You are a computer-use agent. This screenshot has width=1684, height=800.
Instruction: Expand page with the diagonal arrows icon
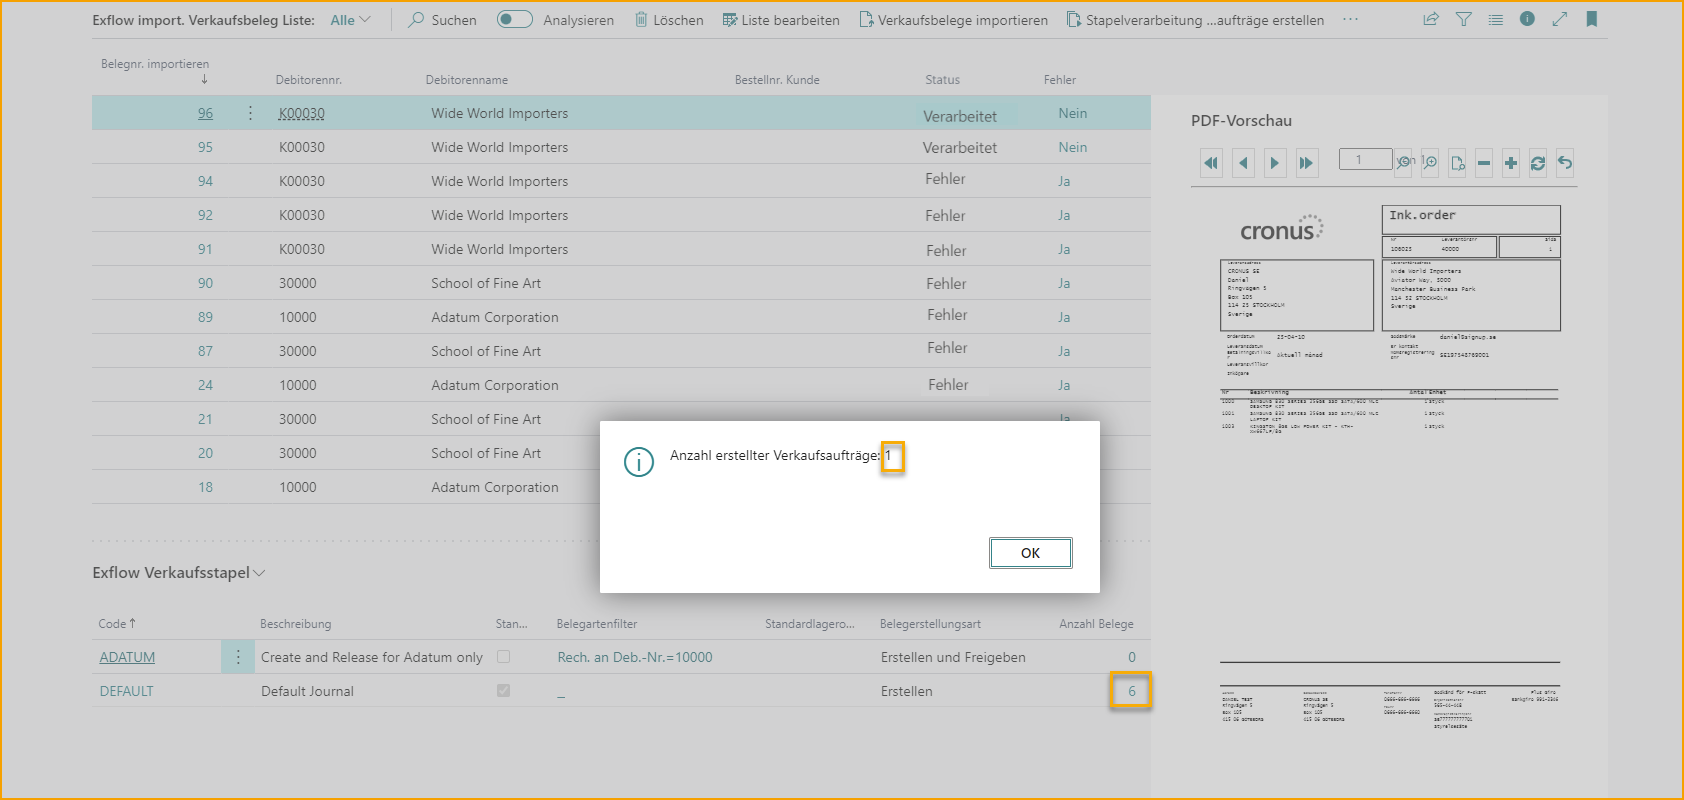coord(1559,19)
